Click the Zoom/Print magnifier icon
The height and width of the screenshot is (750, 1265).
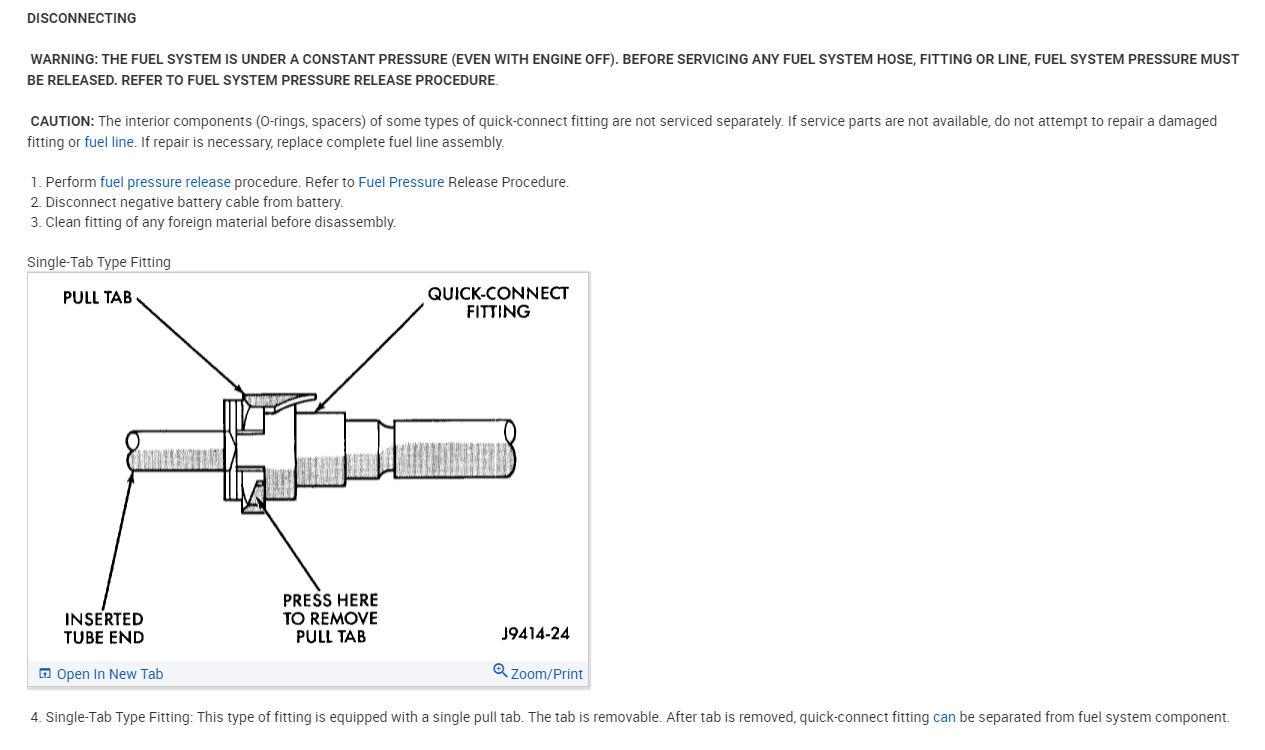point(500,670)
